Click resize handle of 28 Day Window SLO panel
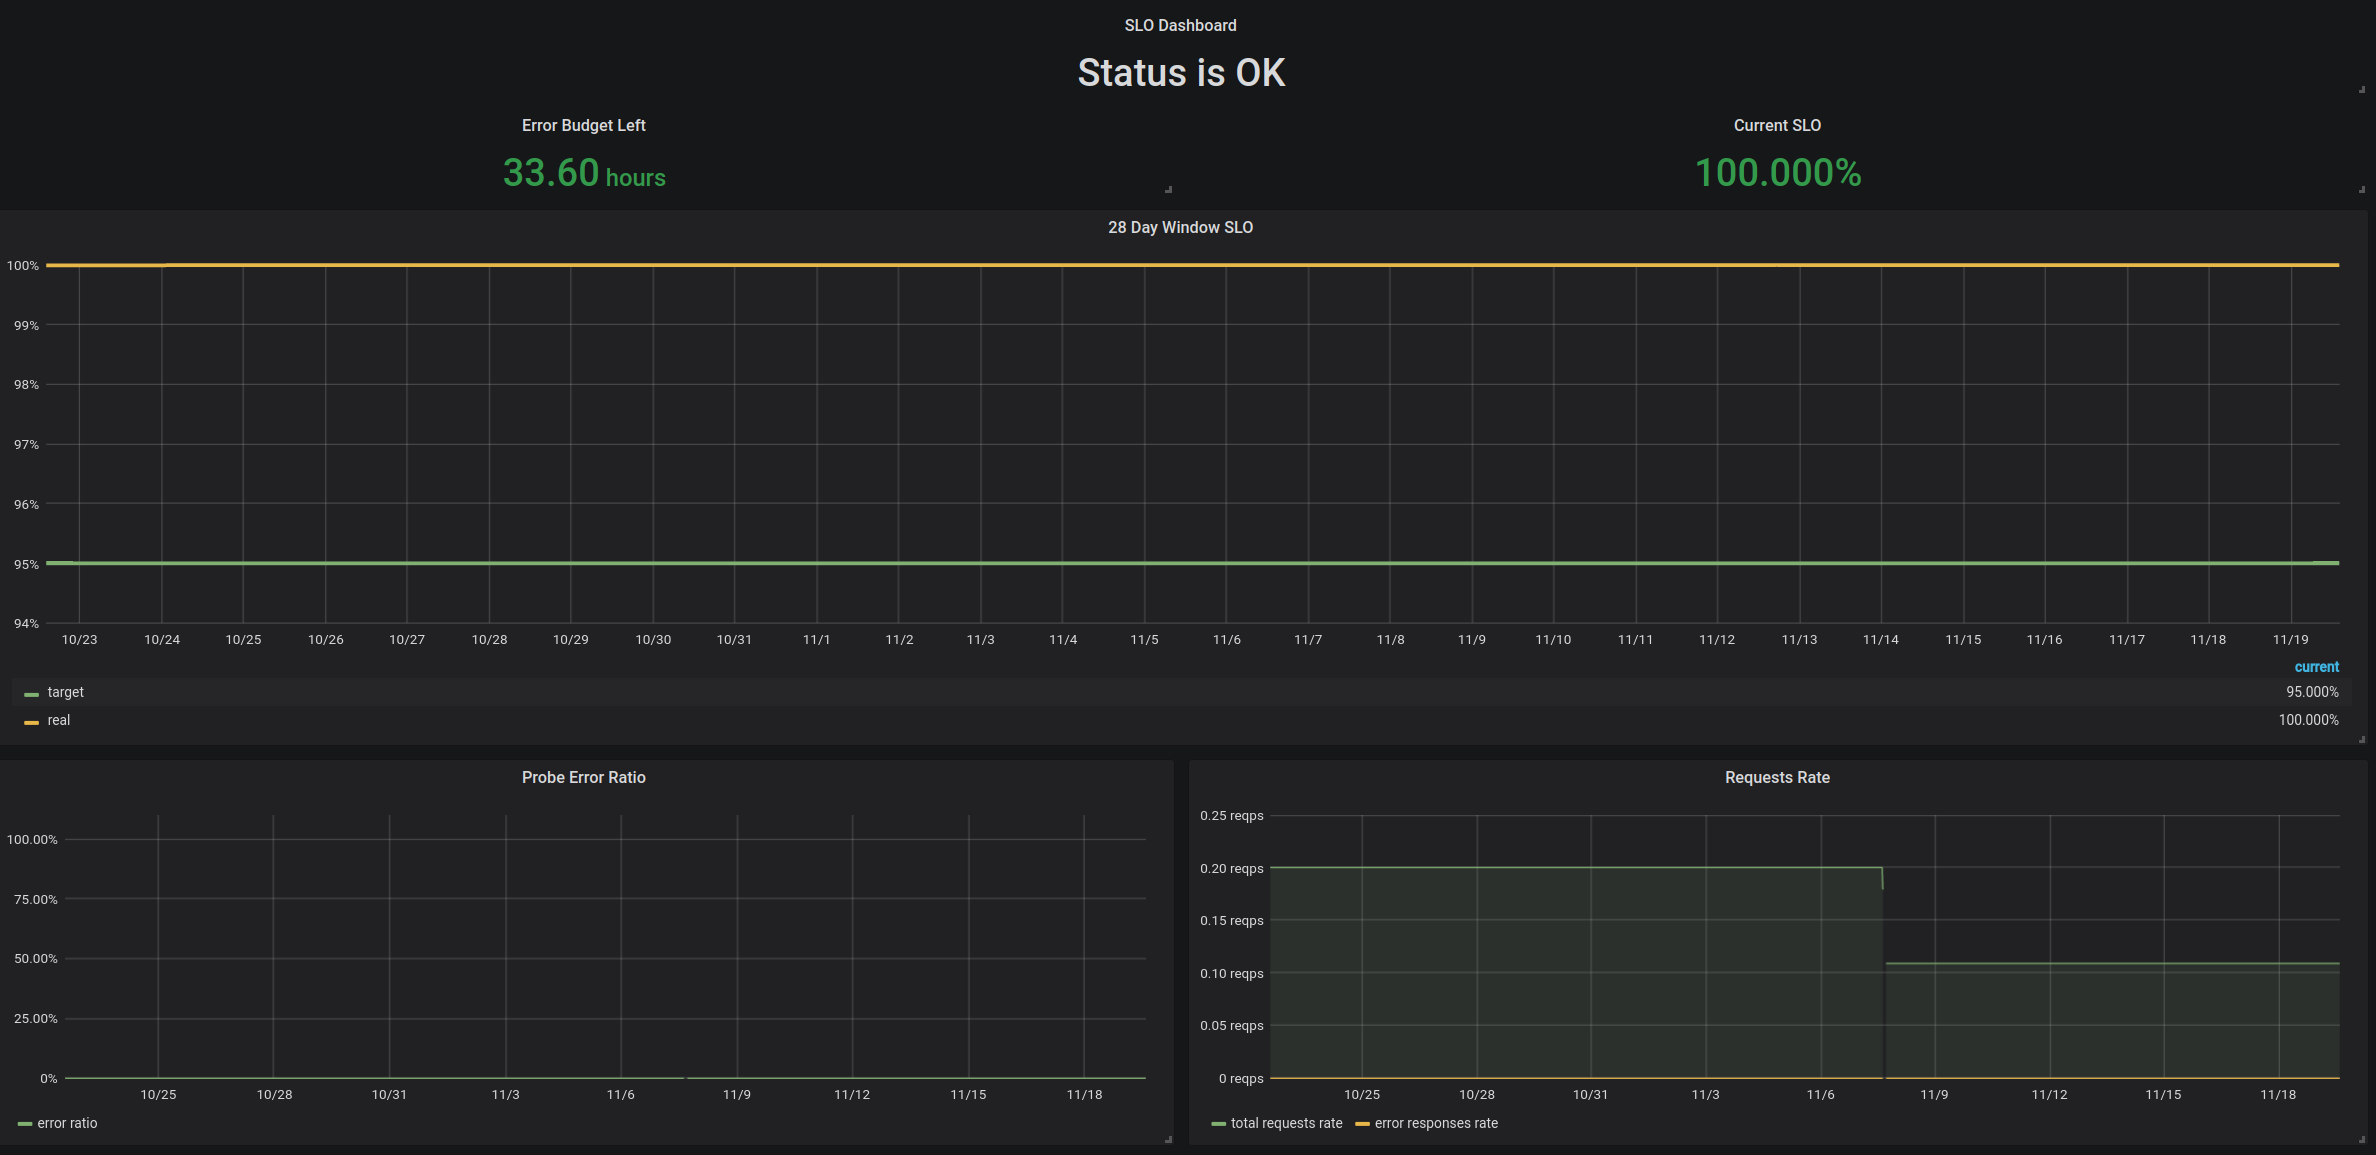Image resolution: width=2376 pixels, height=1155 pixels. [x=2362, y=740]
